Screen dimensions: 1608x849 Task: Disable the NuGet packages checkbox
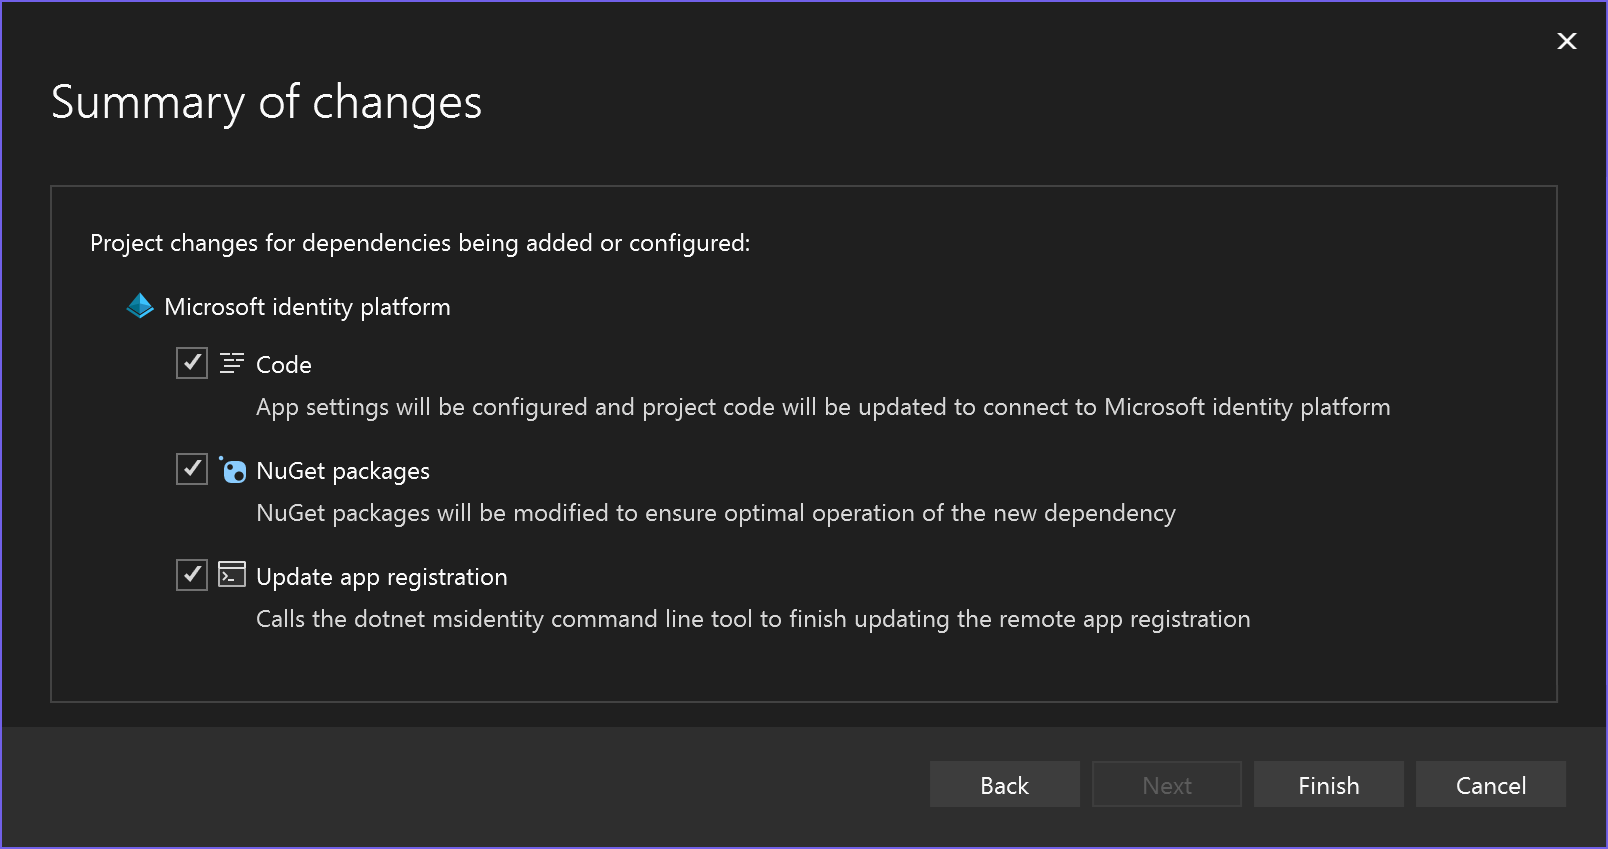(x=191, y=469)
